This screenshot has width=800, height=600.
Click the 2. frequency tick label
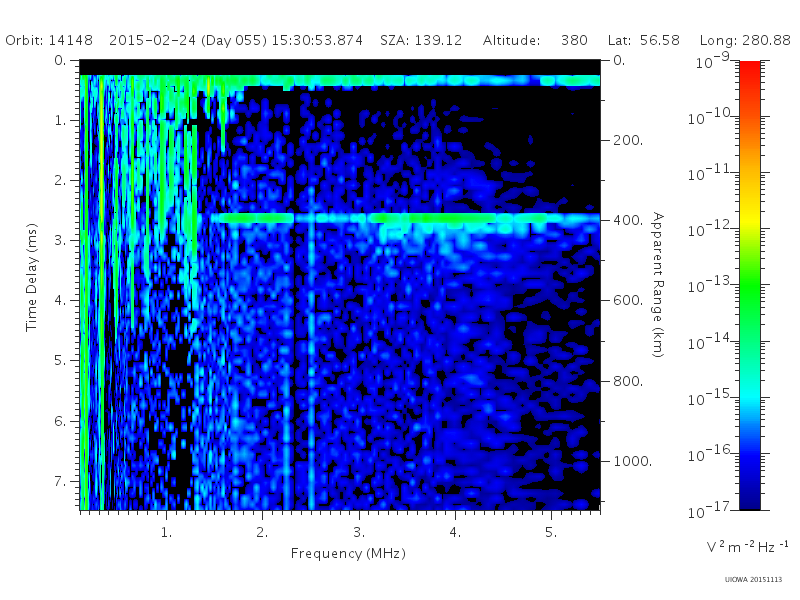[262, 532]
